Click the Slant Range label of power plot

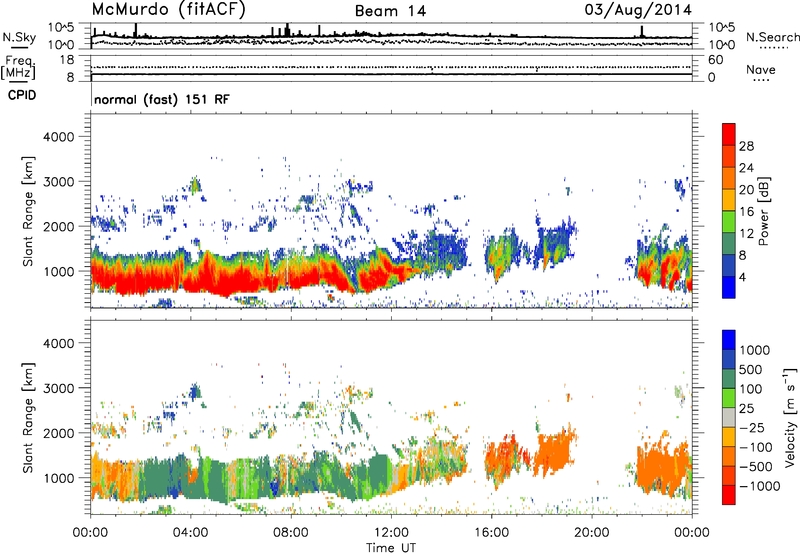coord(28,212)
